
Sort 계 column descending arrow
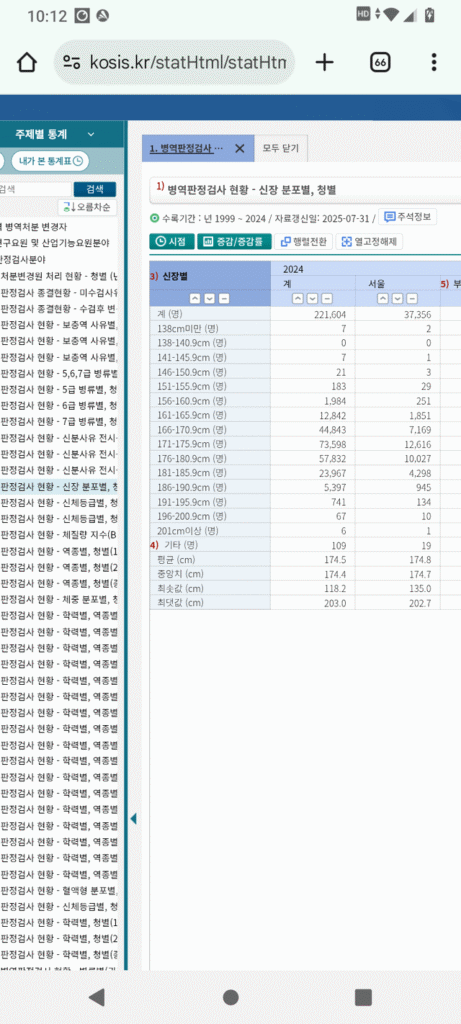312,298
